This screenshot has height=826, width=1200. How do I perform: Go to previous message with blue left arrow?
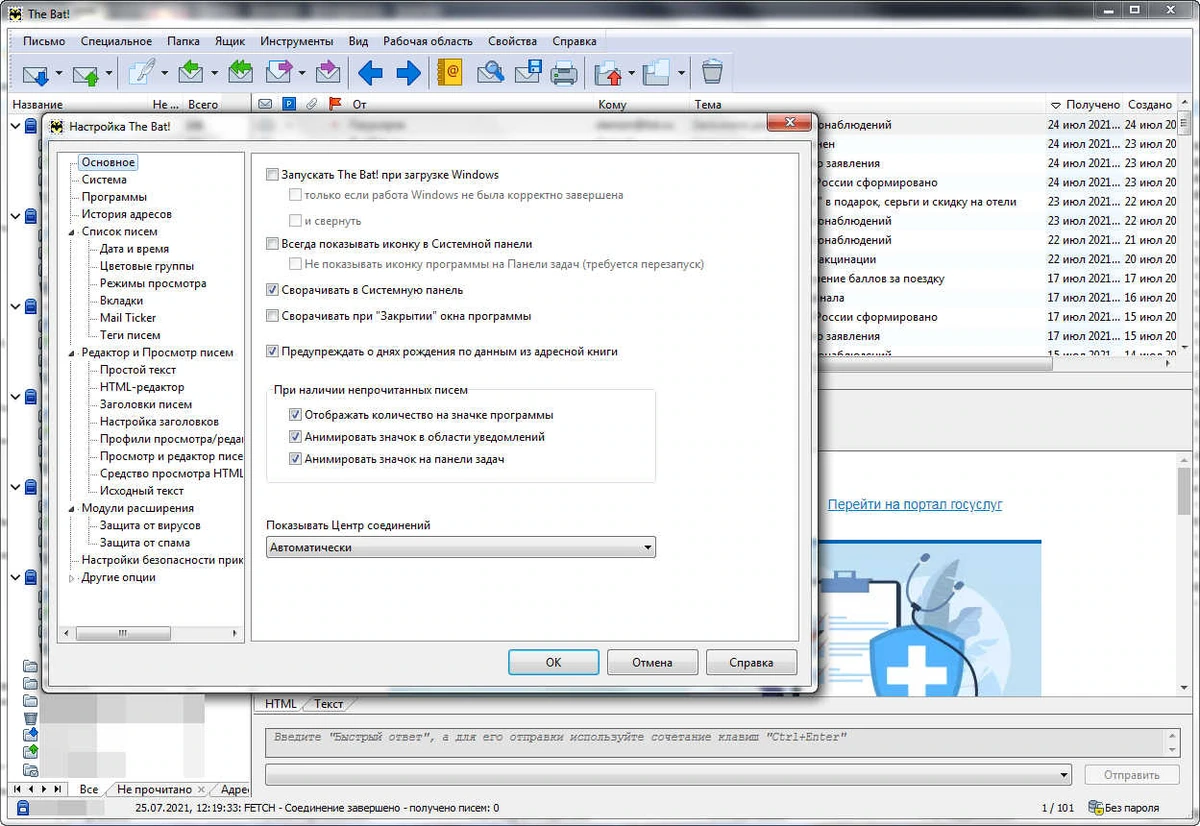[x=371, y=73]
